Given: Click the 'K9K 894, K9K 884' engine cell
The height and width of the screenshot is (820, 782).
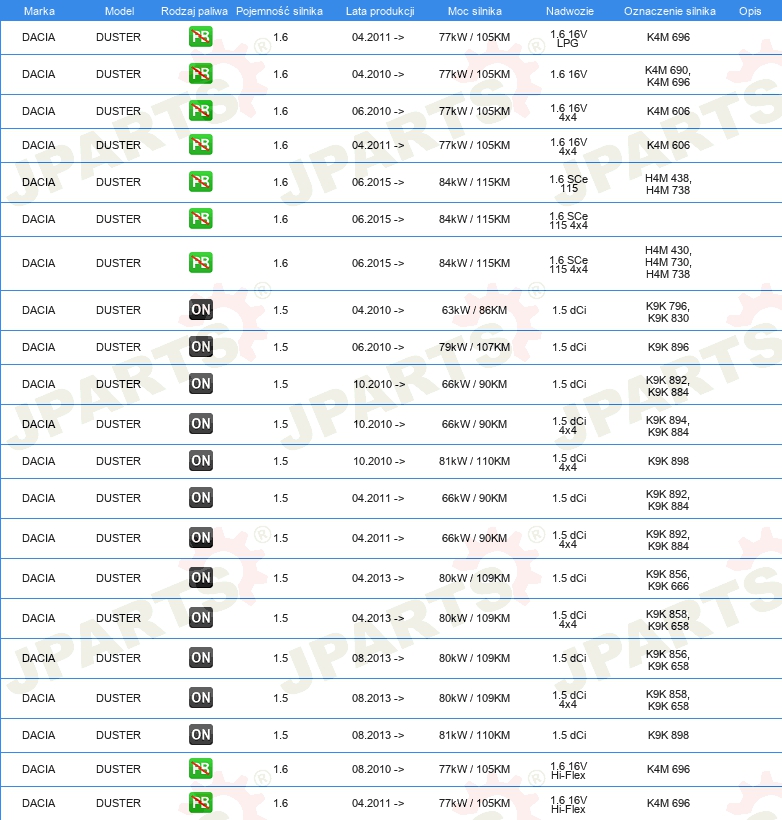Looking at the screenshot, I should point(668,426).
